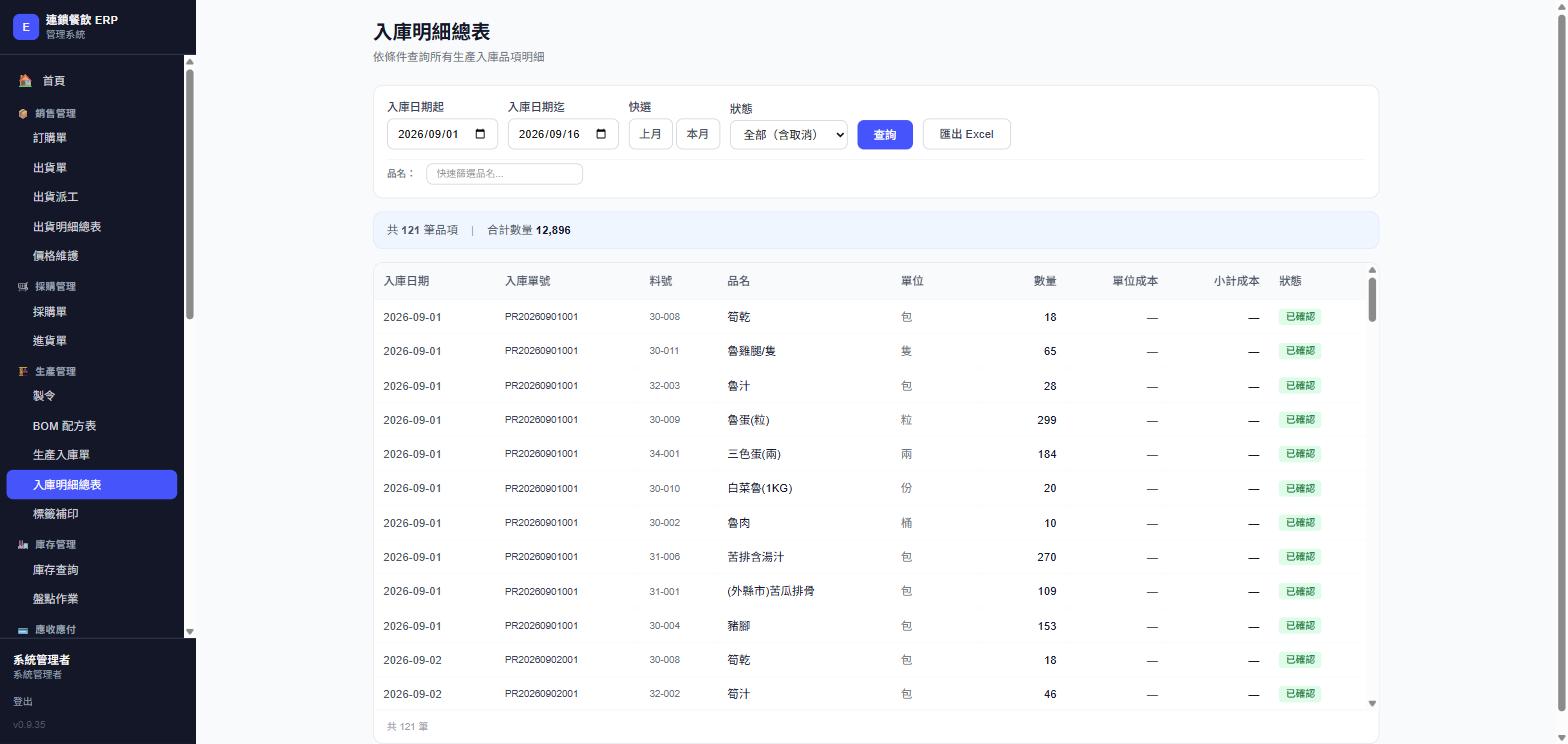Click the 生產管理 section icon
1568x744 pixels.
23,372
